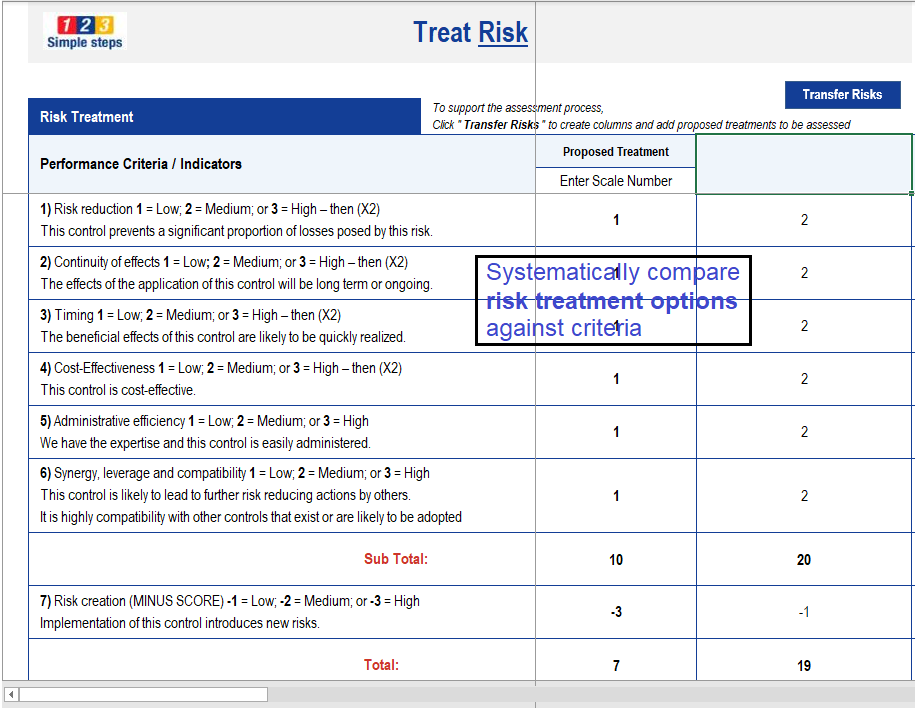Select Cost-Effectiveness score cell showing 1

pyautogui.click(x=616, y=379)
